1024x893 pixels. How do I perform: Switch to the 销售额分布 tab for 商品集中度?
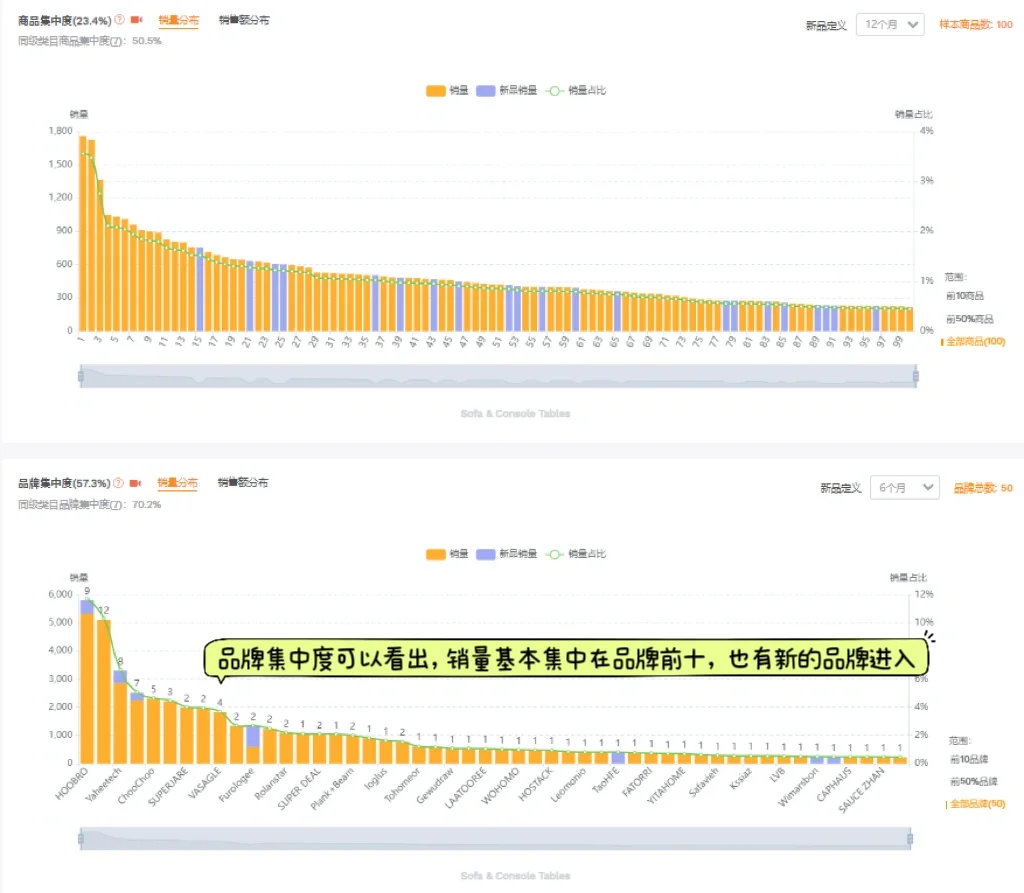coord(245,19)
